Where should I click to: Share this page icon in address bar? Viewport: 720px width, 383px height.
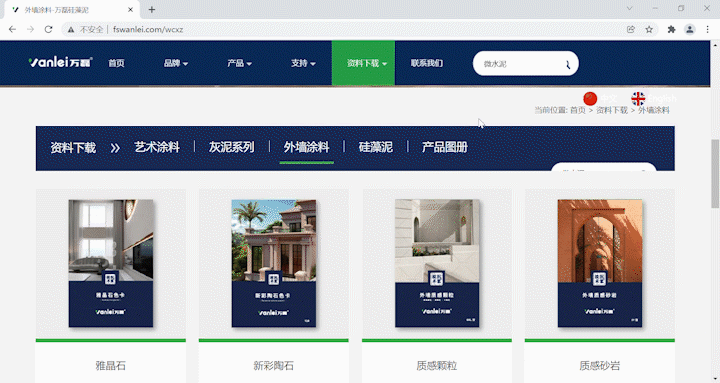click(631, 29)
